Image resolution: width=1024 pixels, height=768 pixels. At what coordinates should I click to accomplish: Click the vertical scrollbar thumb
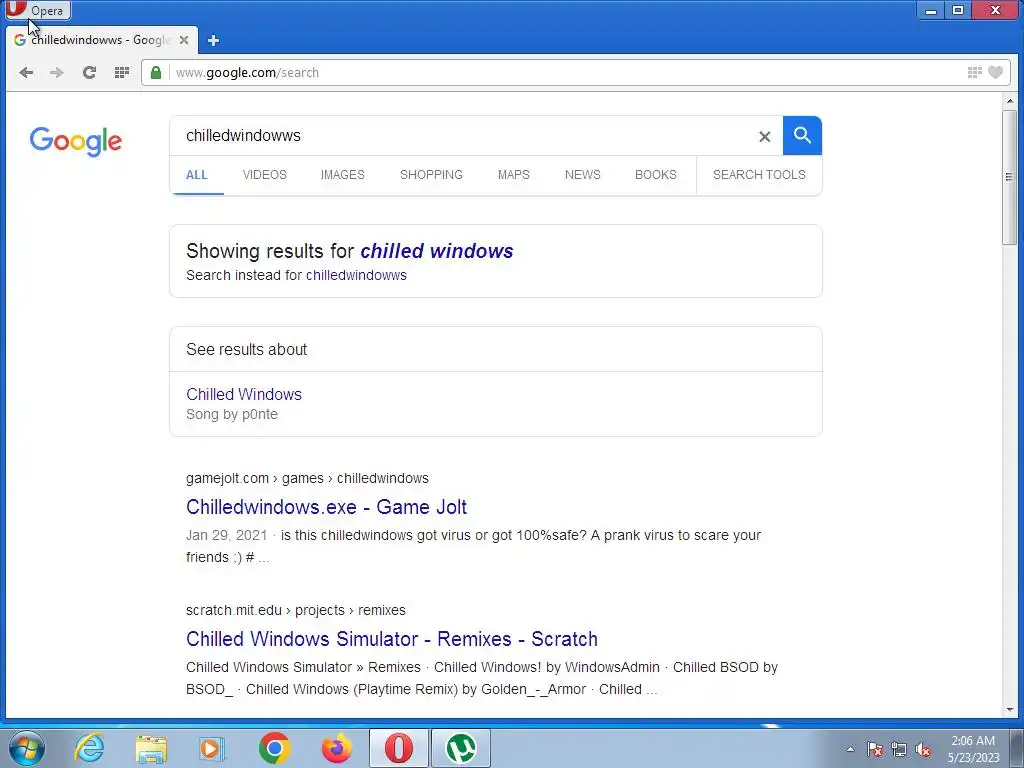[1010, 177]
